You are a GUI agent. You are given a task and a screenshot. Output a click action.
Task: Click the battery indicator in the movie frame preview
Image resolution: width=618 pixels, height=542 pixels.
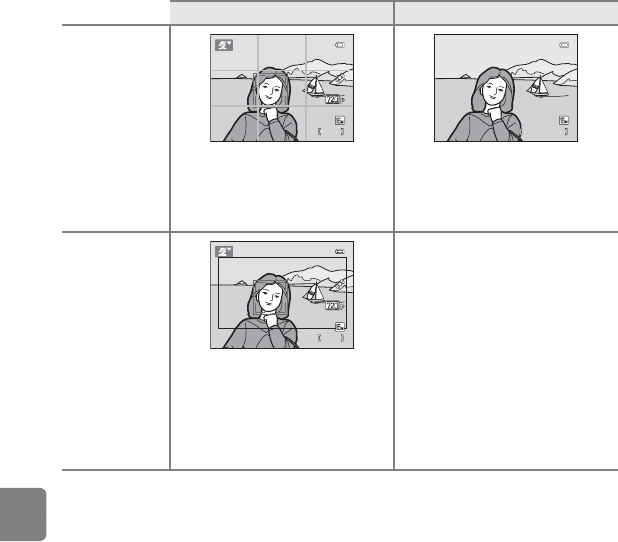tap(340, 251)
